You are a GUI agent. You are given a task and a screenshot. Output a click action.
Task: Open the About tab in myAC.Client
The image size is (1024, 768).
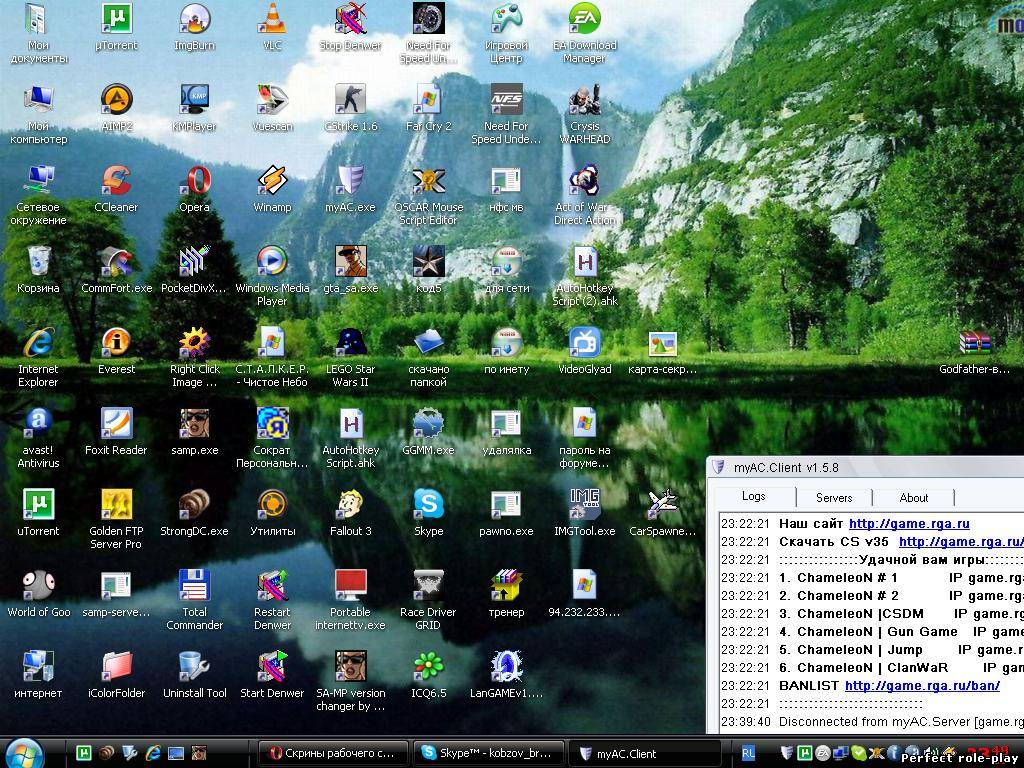(x=914, y=498)
